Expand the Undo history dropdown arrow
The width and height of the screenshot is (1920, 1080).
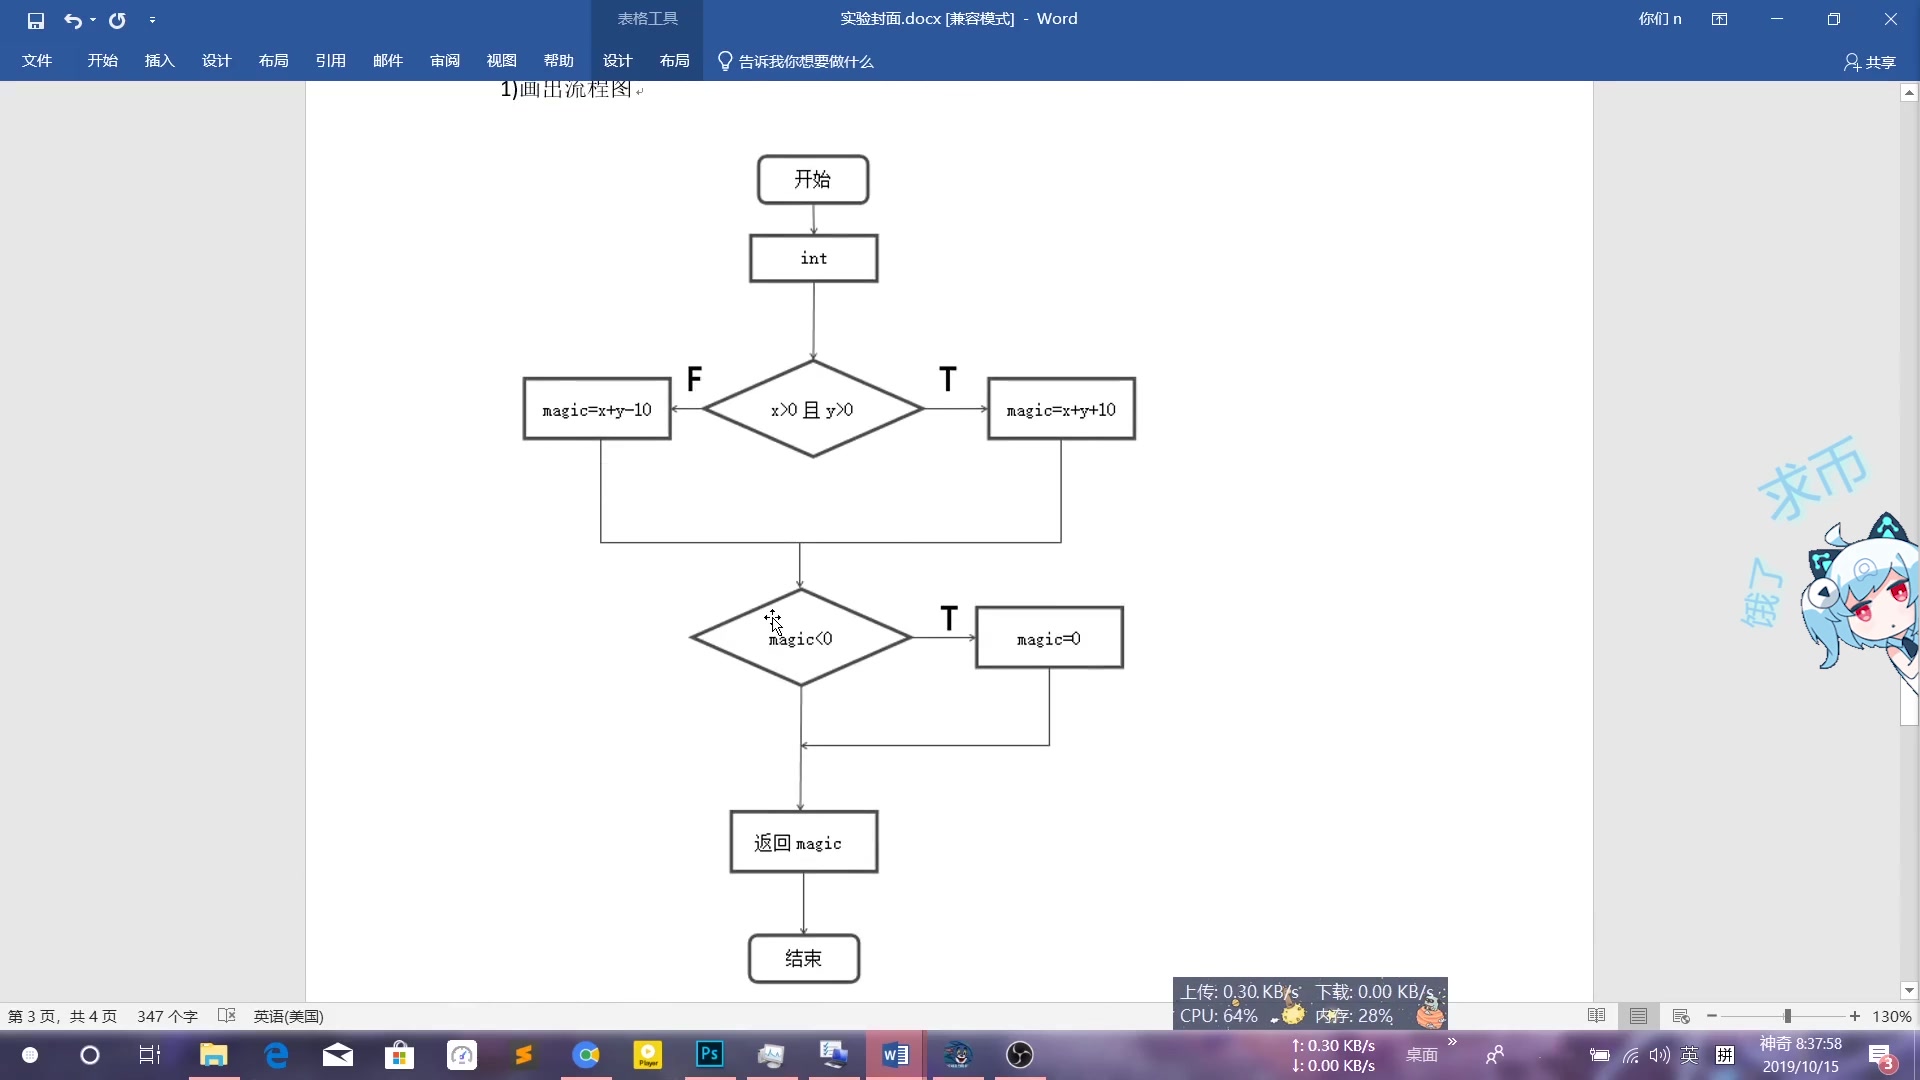pos(93,20)
